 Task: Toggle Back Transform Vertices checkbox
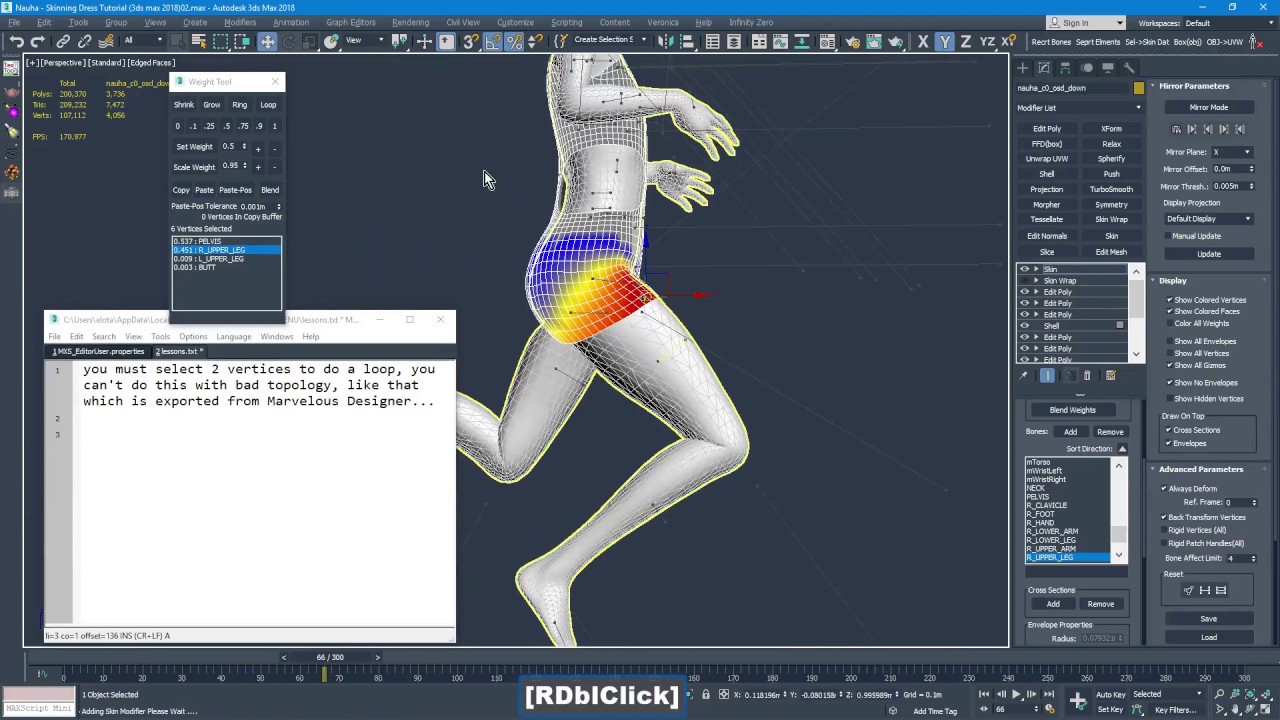(1163, 517)
